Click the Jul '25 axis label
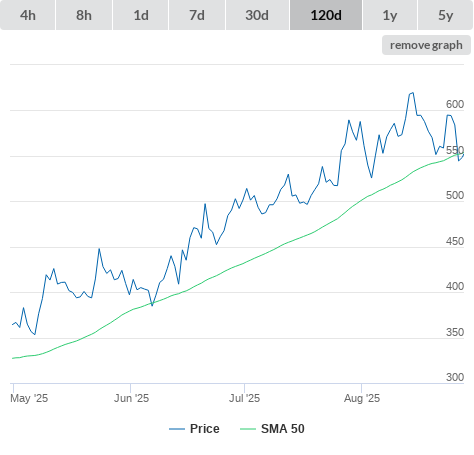This screenshot has height=455, width=474. 244,398
